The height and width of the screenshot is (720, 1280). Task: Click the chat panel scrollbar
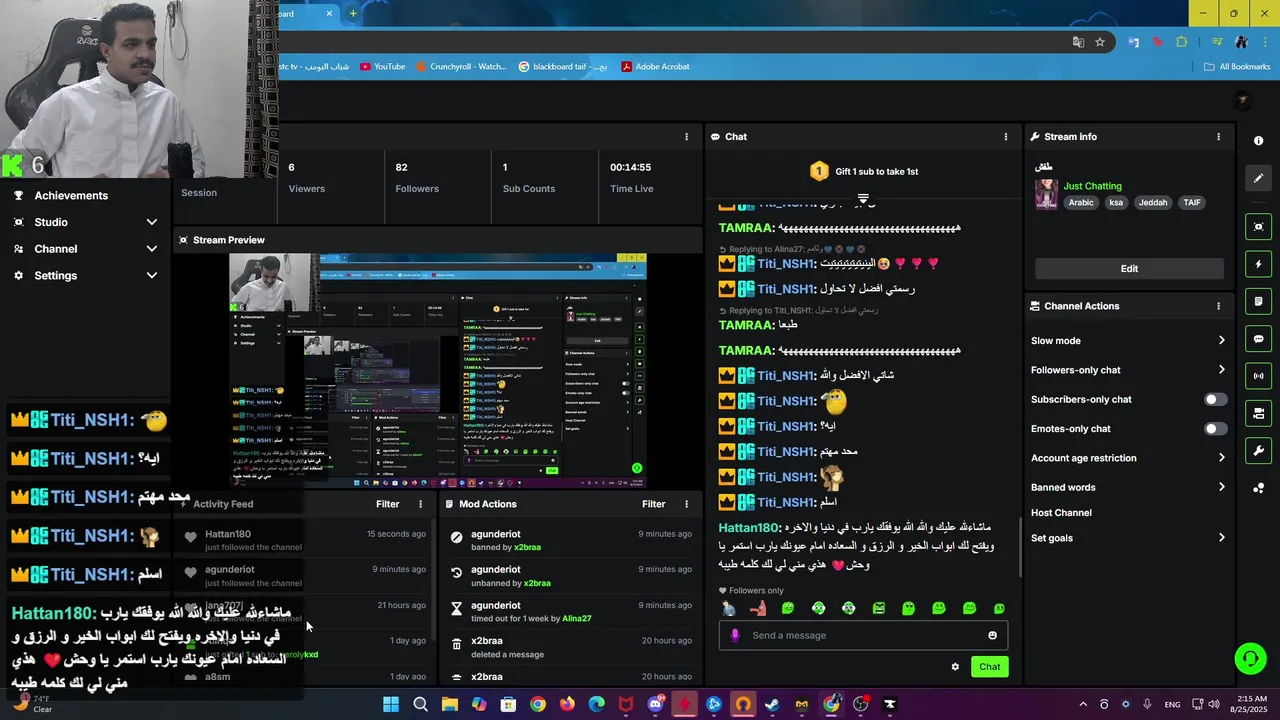[x=1020, y=547]
